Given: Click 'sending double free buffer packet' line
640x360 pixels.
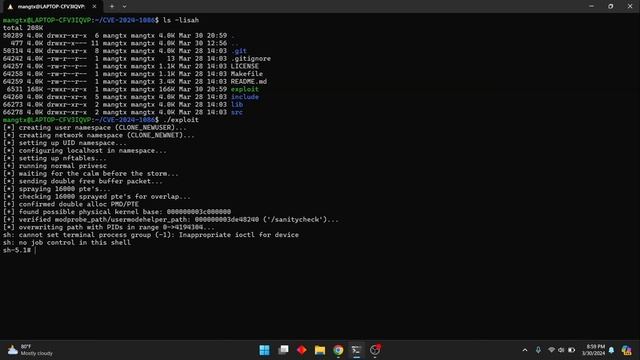Looking at the screenshot, I should click(x=83, y=181).
